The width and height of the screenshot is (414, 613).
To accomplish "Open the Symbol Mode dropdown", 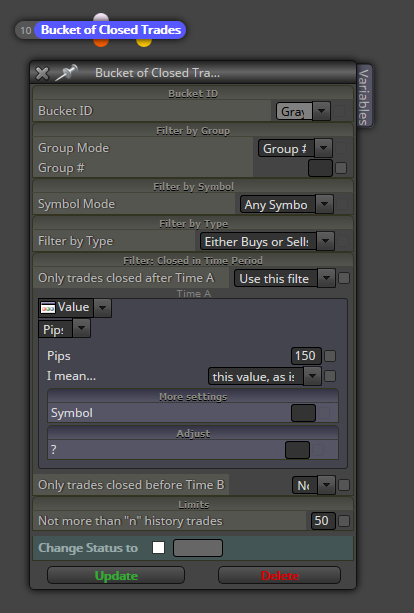I will coord(287,204).
